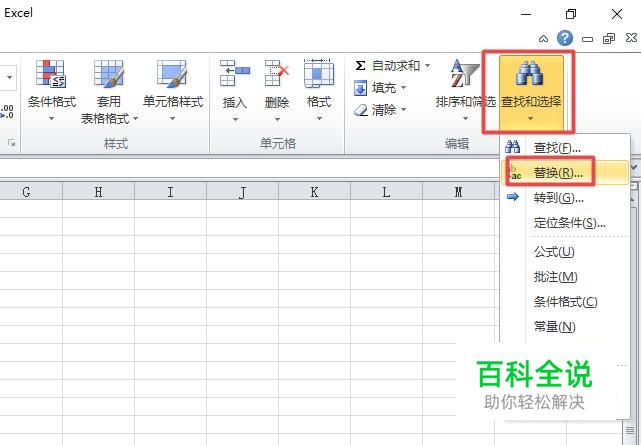Image resolution: width=641 pixels, height=445 pixels.
Task: Open Excel Help question mark icon
Action: (x=565, y=38)
